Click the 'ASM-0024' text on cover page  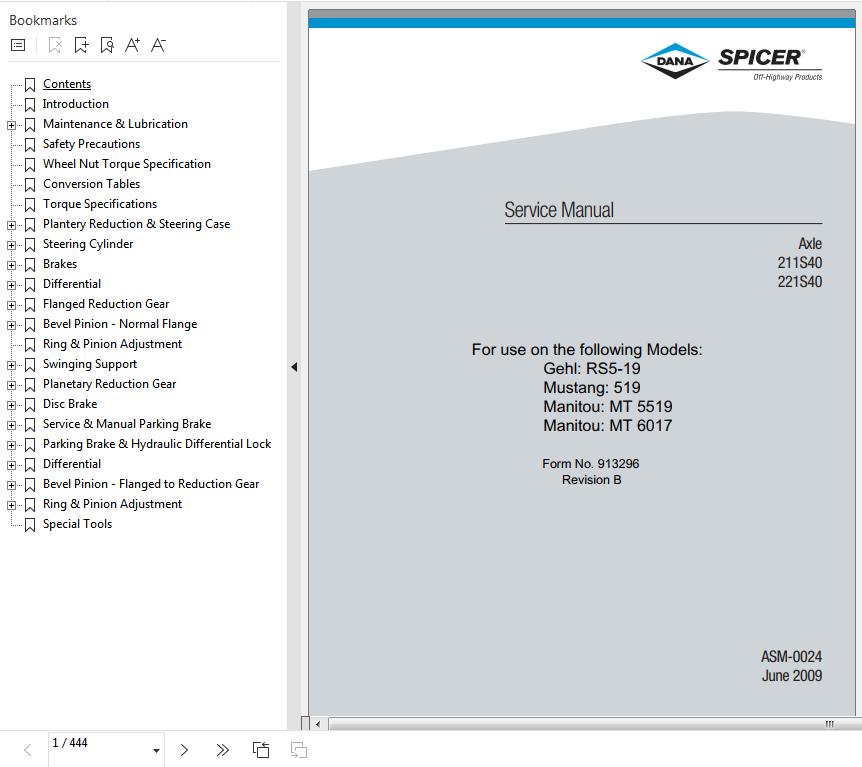point(791,656)
